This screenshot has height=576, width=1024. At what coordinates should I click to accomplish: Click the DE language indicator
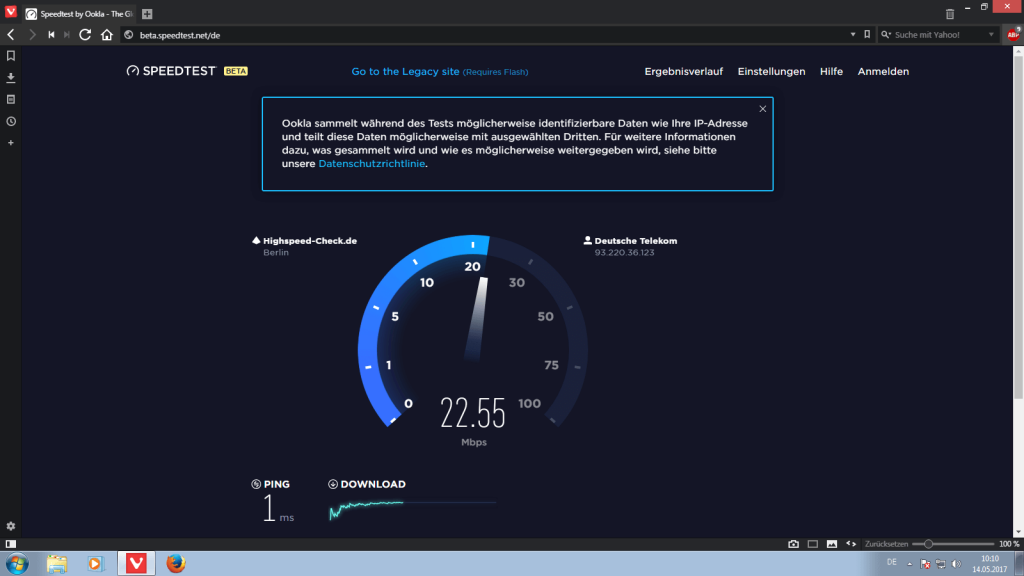point(891,562)
